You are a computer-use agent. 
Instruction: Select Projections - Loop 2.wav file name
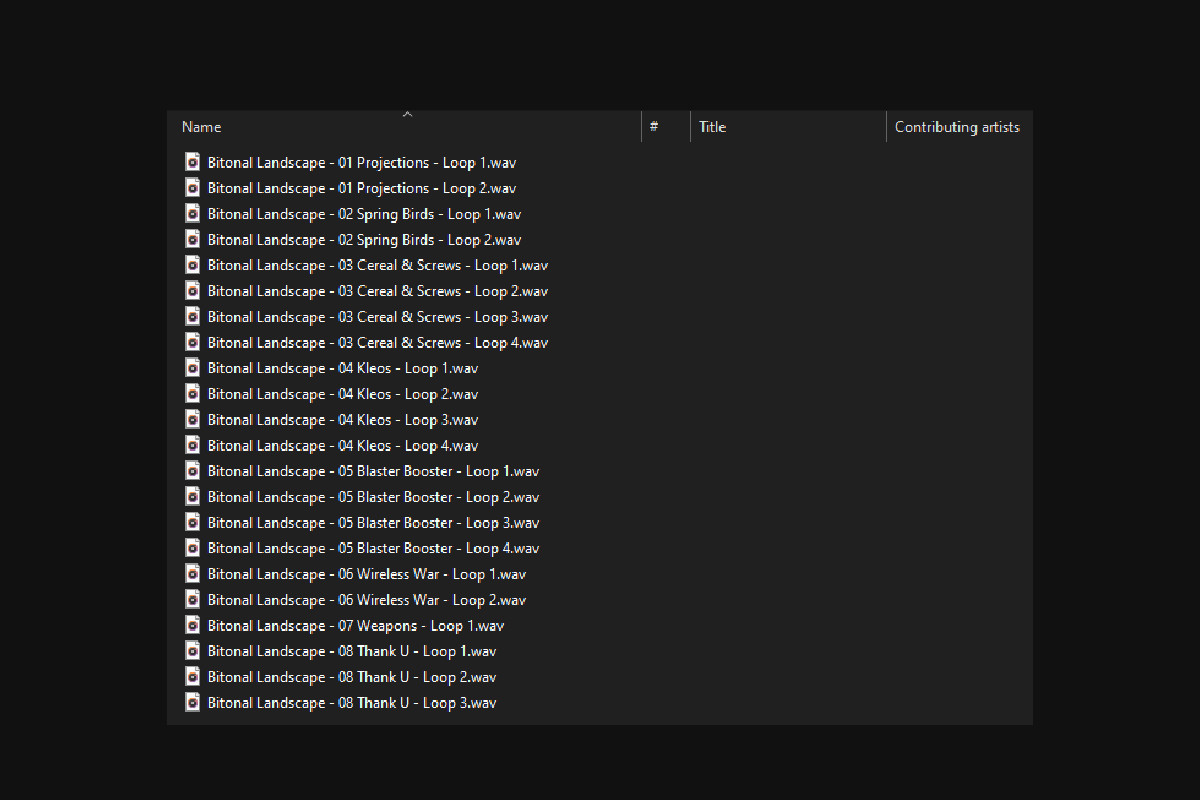pos(361,188)
